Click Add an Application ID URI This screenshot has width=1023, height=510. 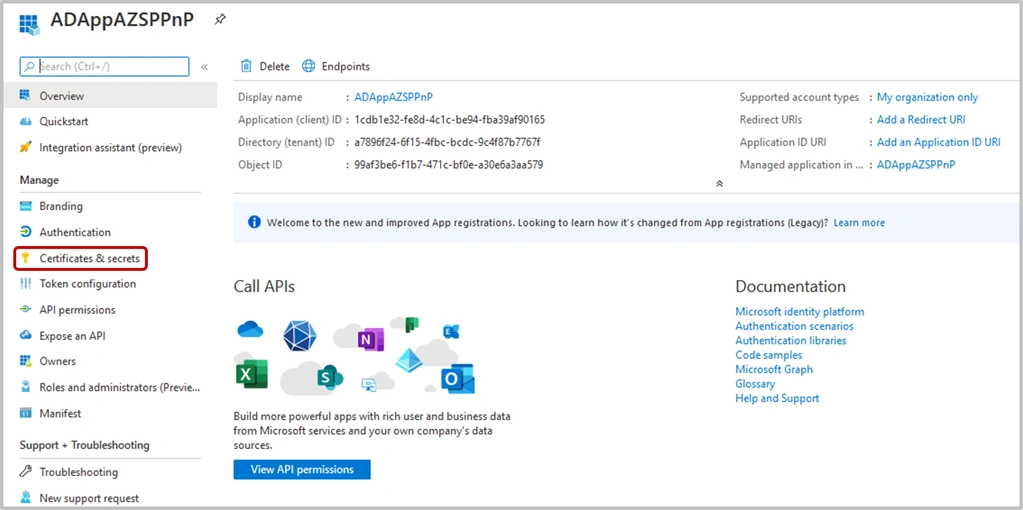click(x=938, y=142)
